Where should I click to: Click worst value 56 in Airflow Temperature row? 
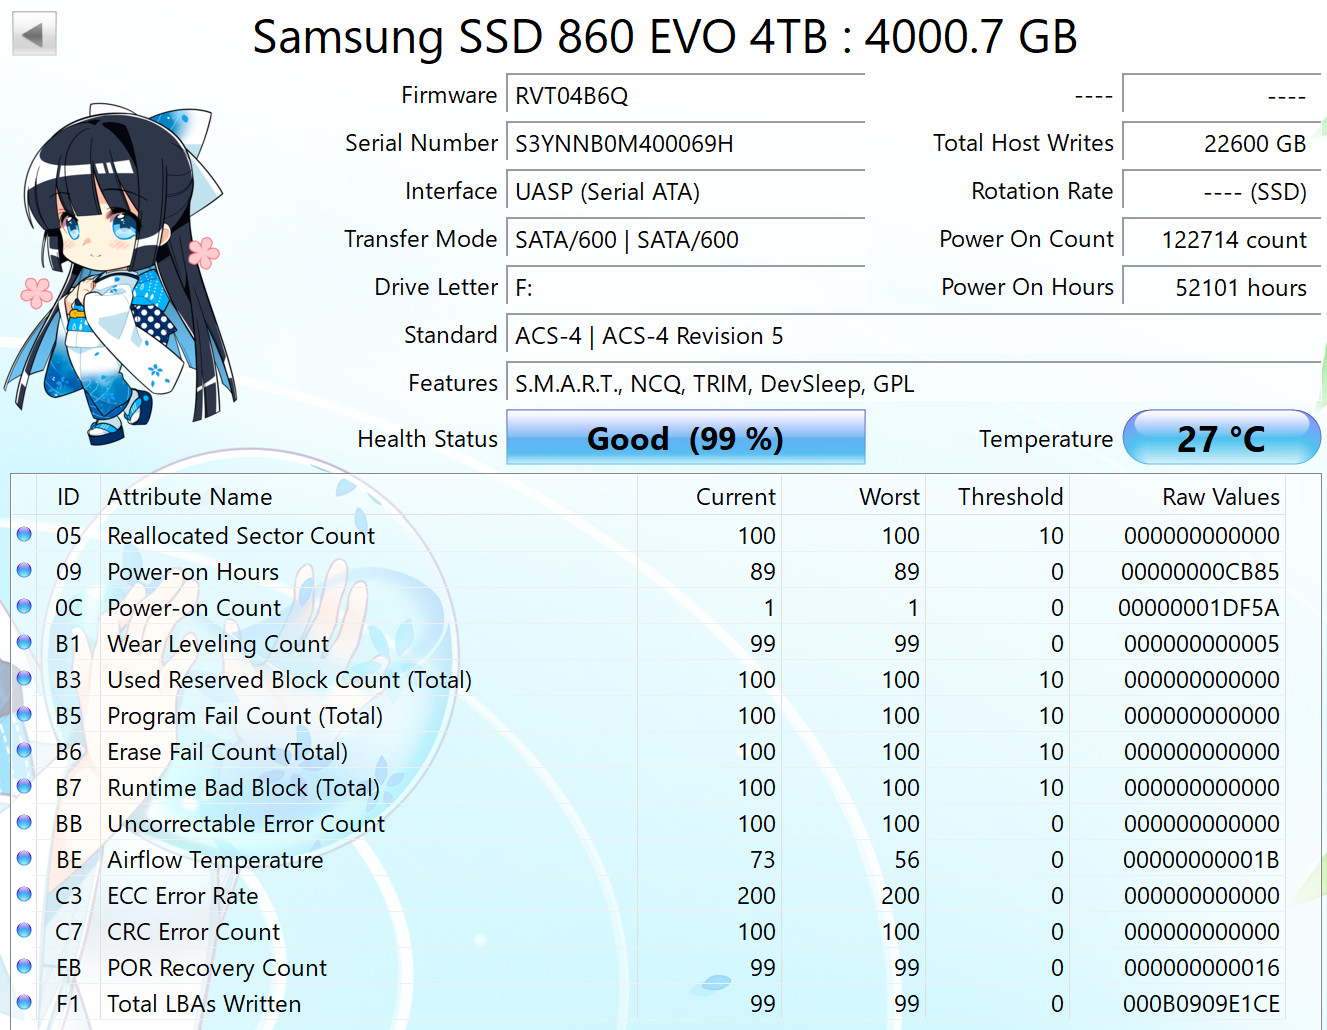point(907,860)
